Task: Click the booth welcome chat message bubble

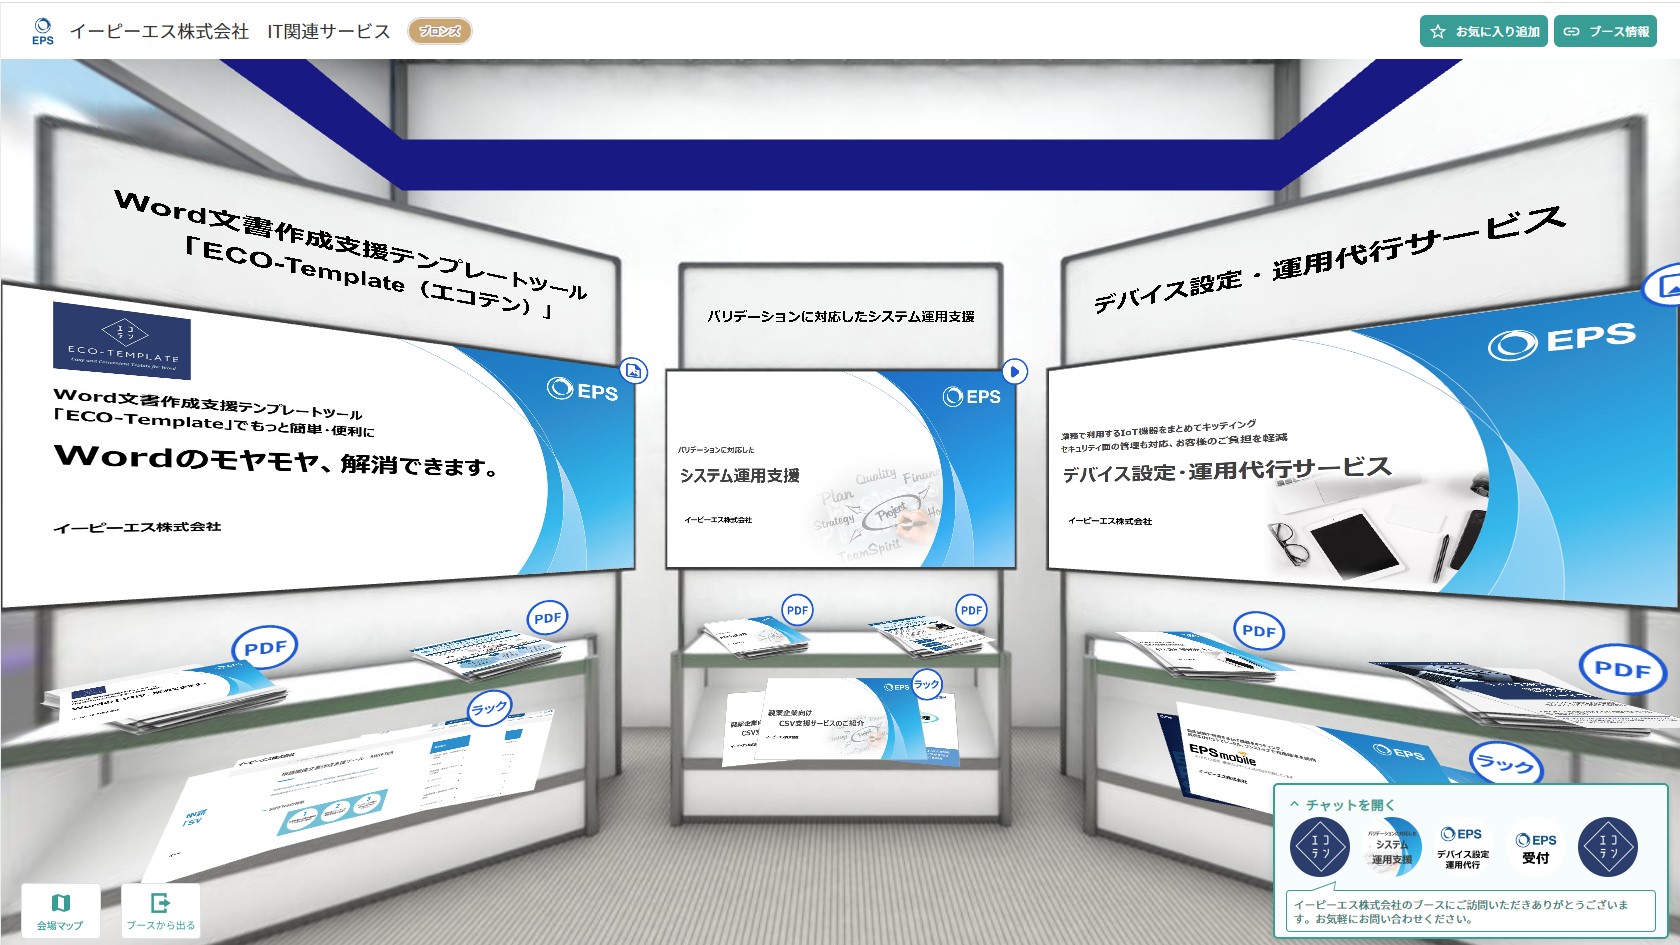Action: 1470,911
